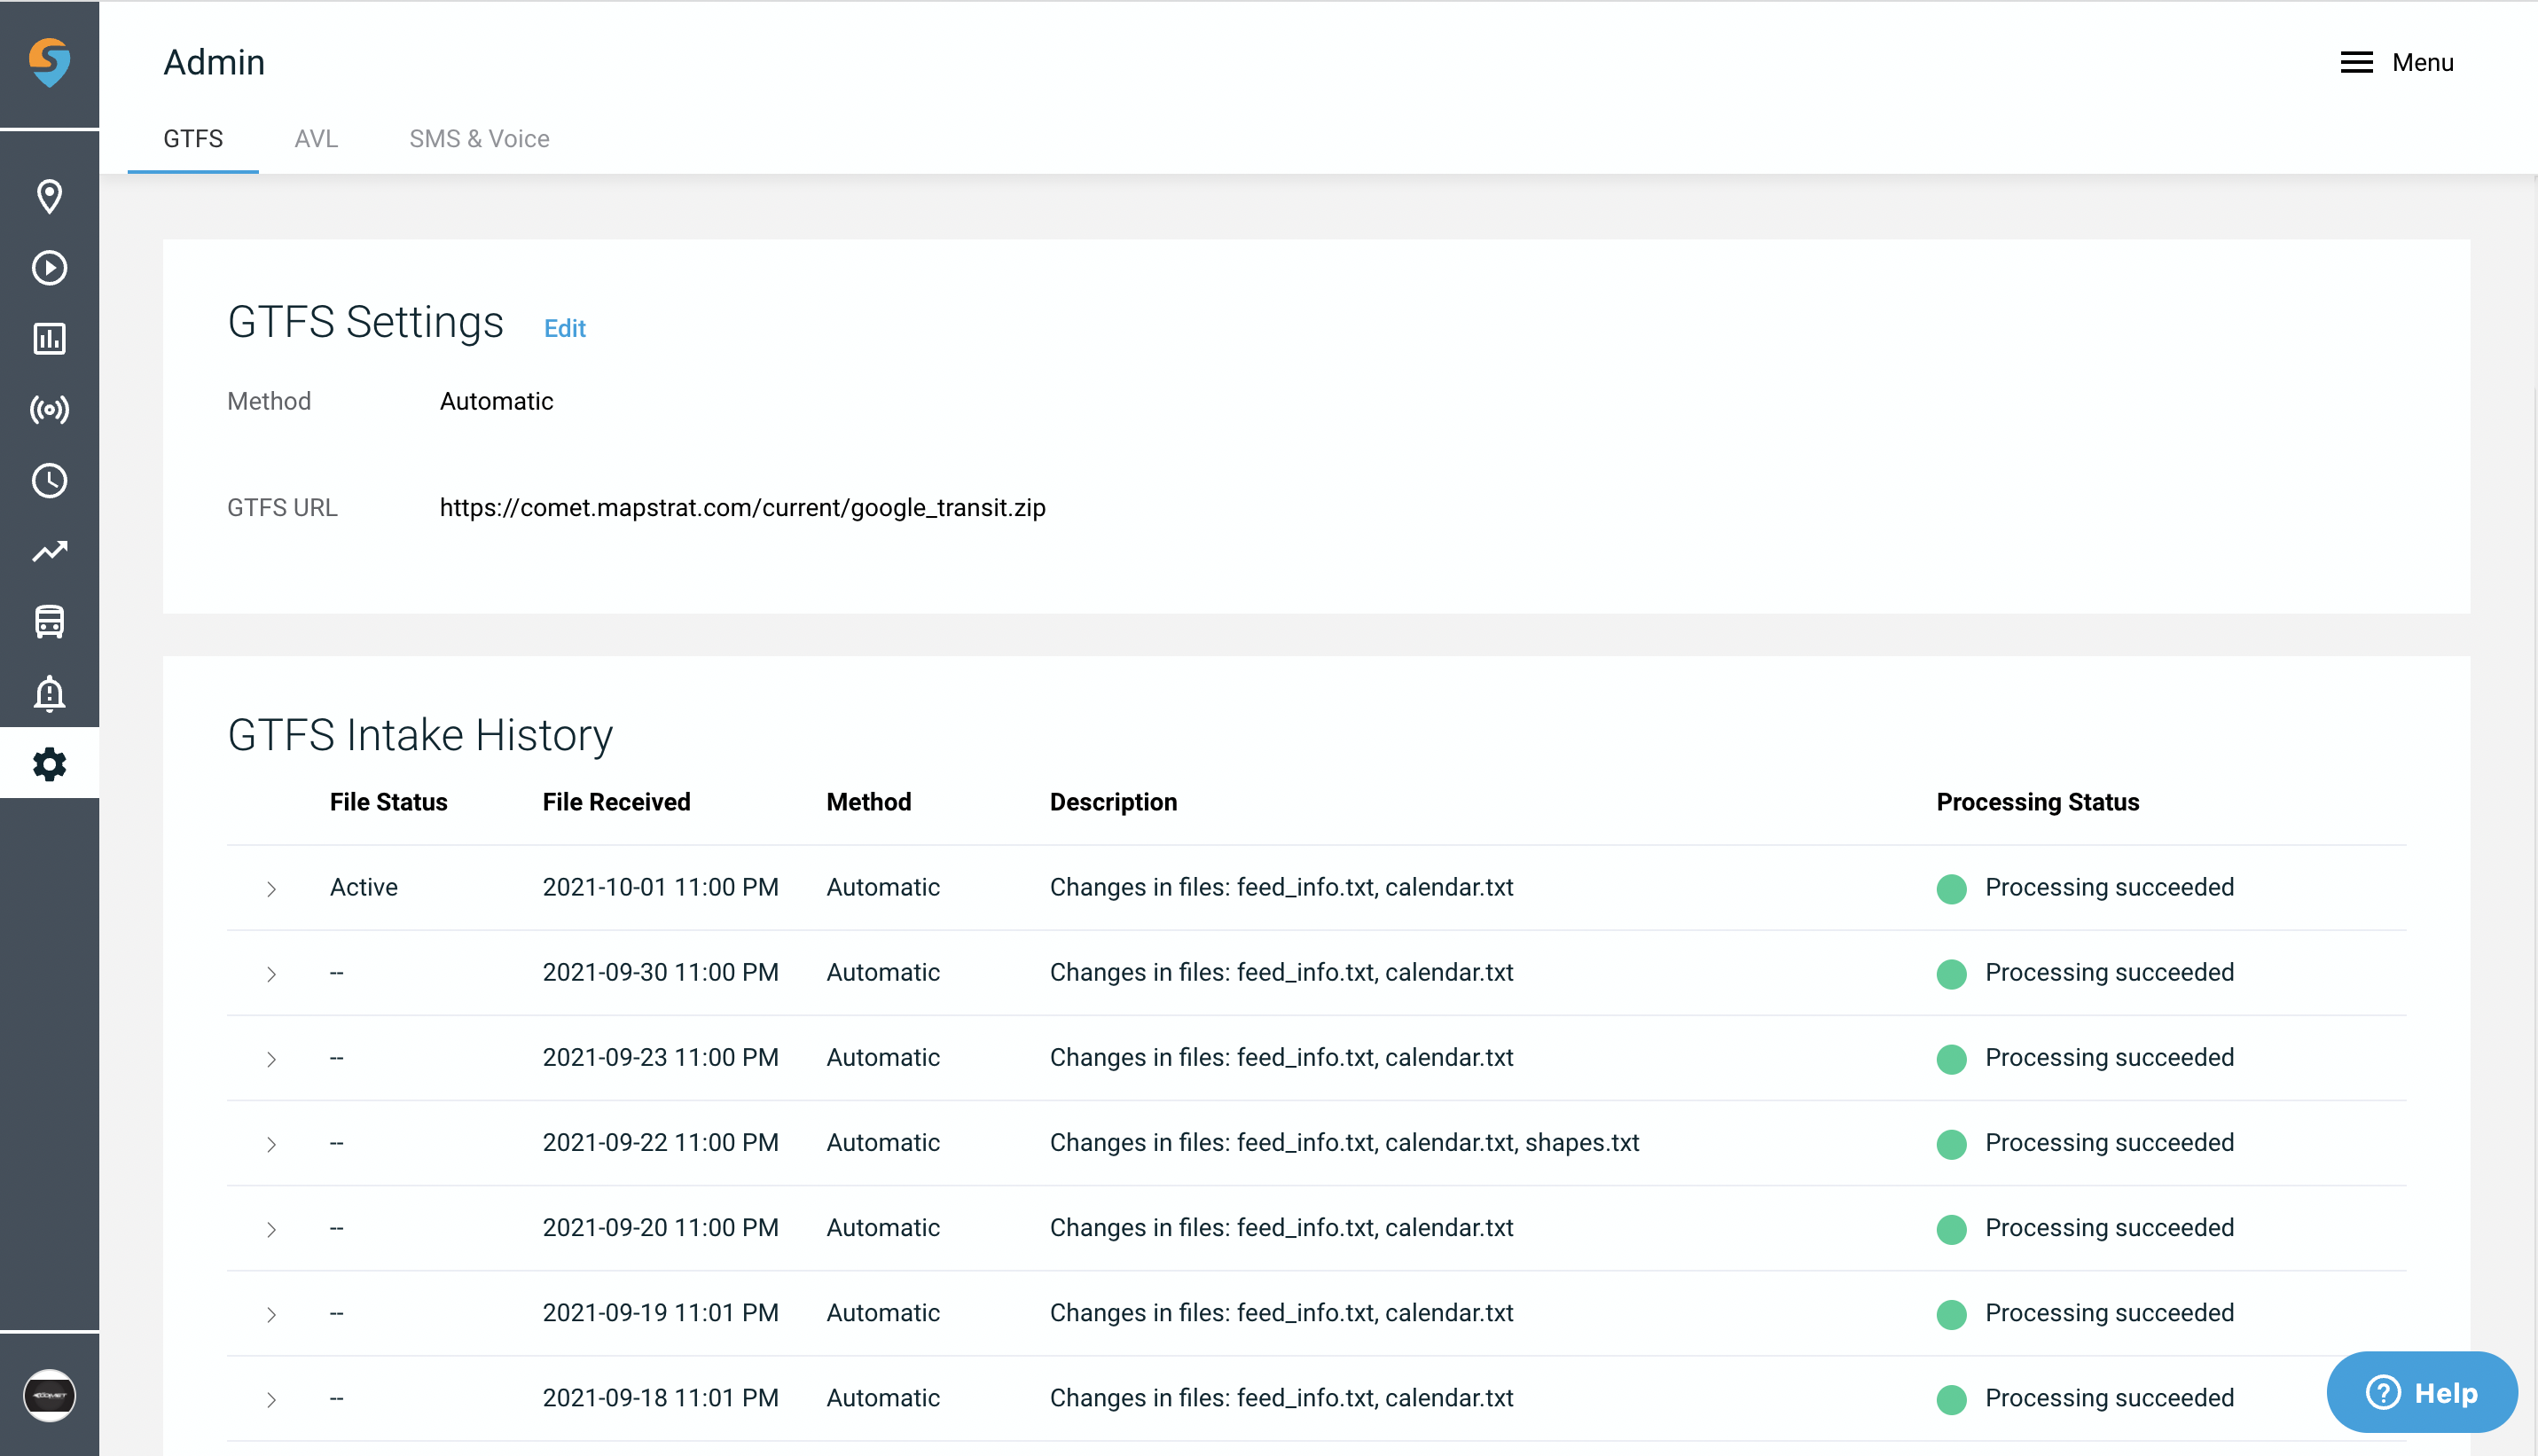The image size is (2538, 1456).
Task: Open the SMS & Voice tab
Action: pyautogui.click(x=479, y=139)
